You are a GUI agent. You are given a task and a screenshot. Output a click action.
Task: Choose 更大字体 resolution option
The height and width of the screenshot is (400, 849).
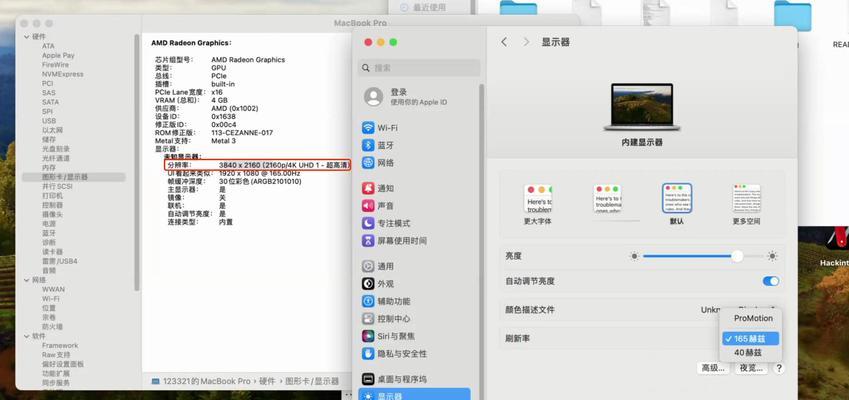[x=538, y=204]
